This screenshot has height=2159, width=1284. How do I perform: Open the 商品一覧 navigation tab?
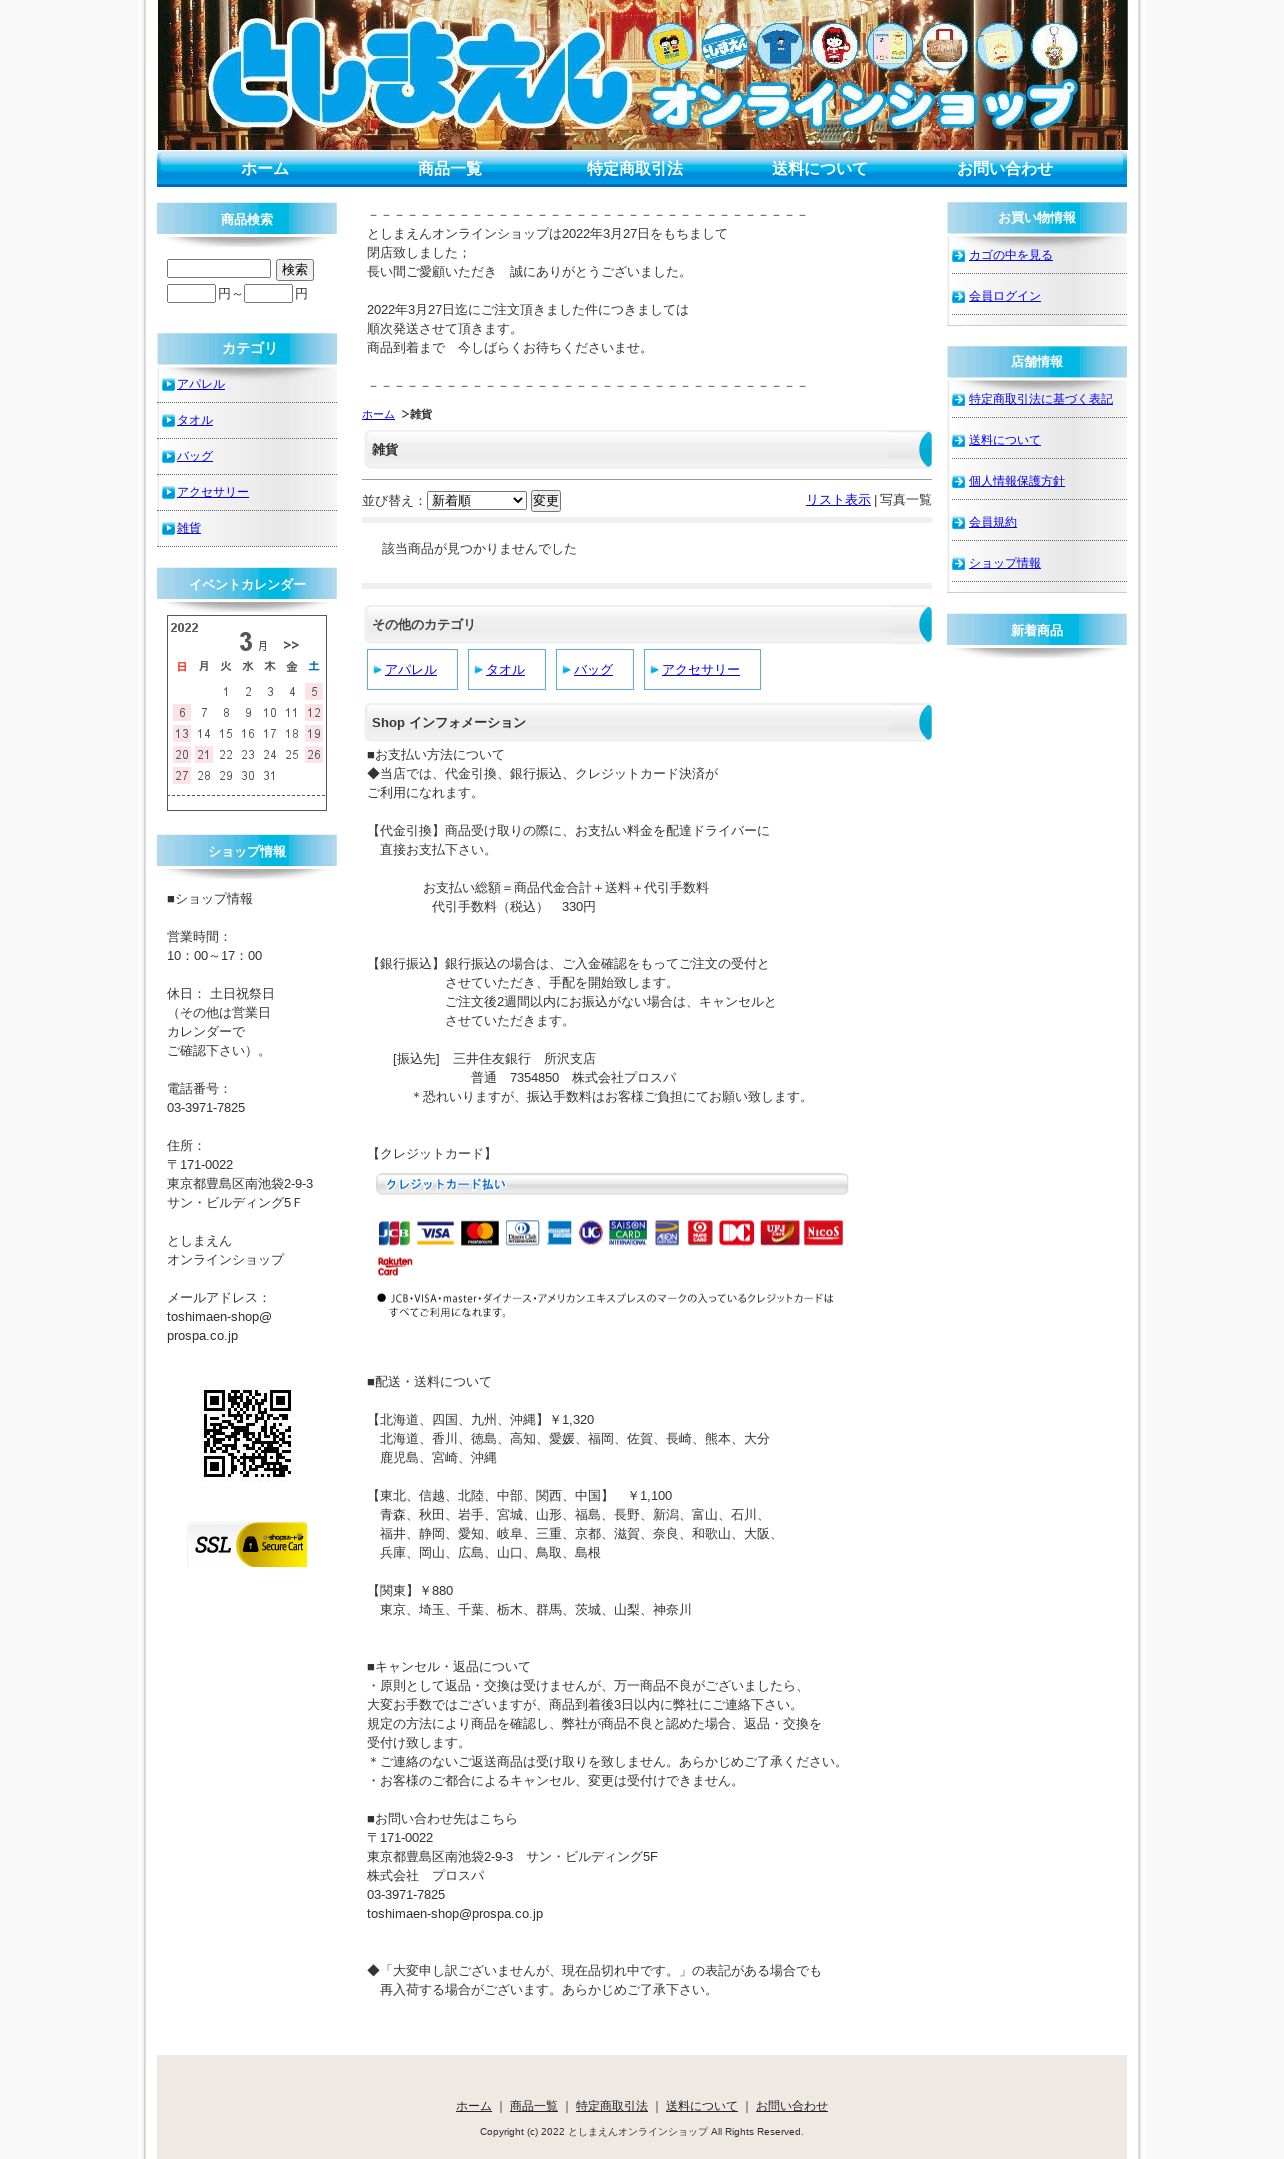pyautogui.click(x=450, y=169)
